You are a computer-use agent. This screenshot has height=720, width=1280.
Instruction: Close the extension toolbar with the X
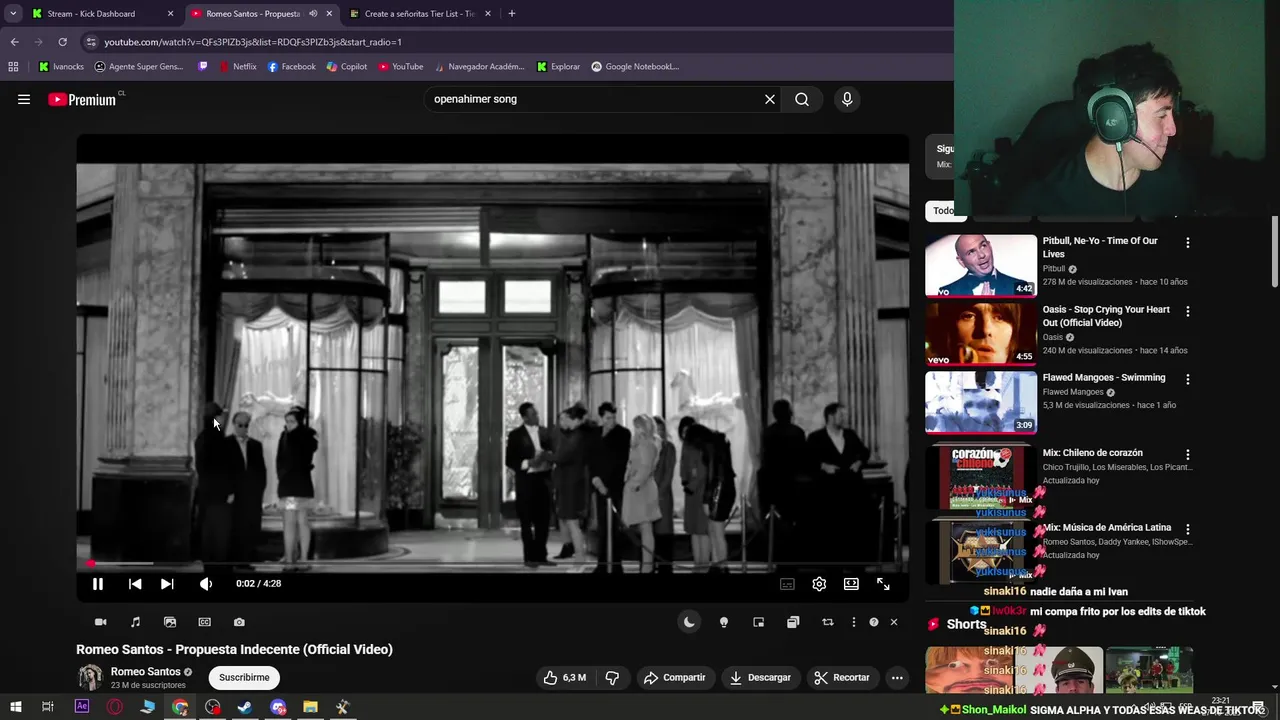tap(894, 622)
